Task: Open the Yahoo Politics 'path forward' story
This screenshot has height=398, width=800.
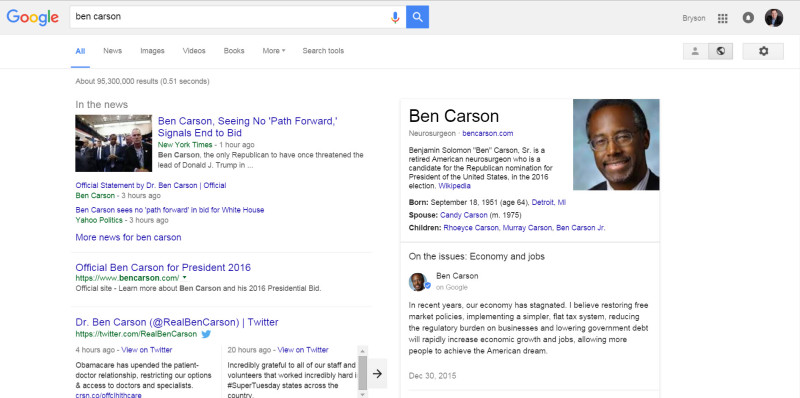Action: [x=169, y=210]
